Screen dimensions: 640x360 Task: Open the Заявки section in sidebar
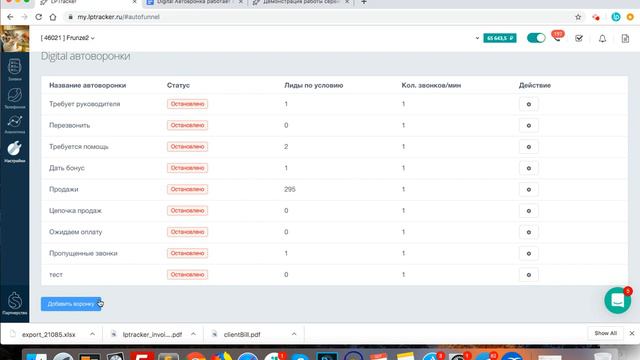(x=15, y=69)
